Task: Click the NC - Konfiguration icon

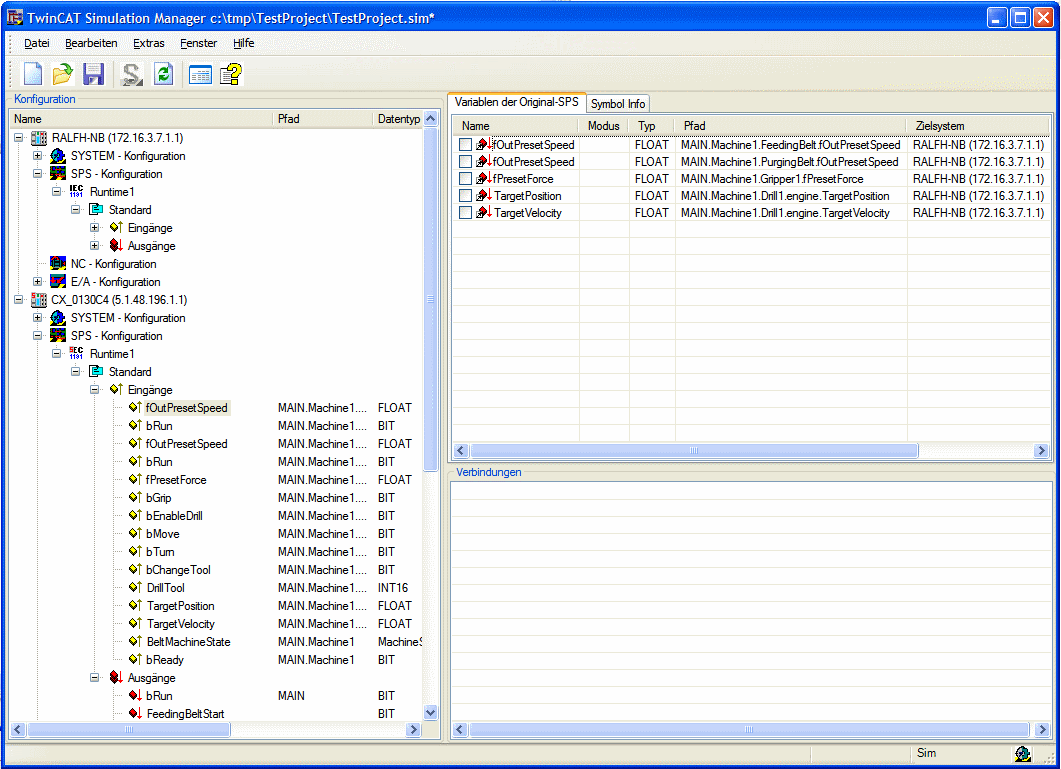Action: (58, 264)
